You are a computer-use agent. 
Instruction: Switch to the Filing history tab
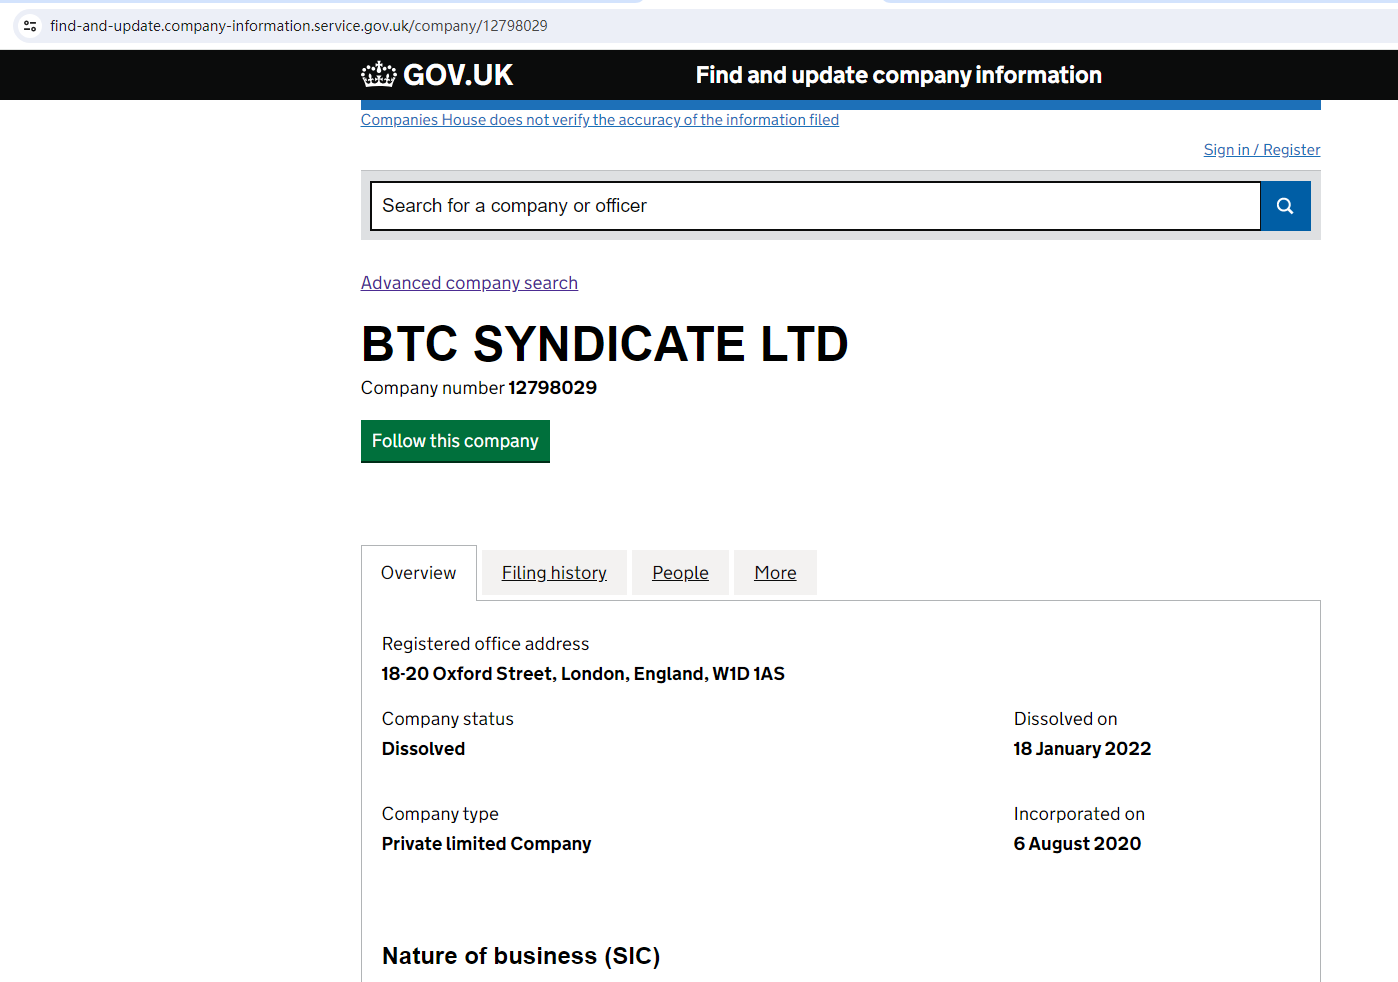pyautogui.click(x=554, y=573)
